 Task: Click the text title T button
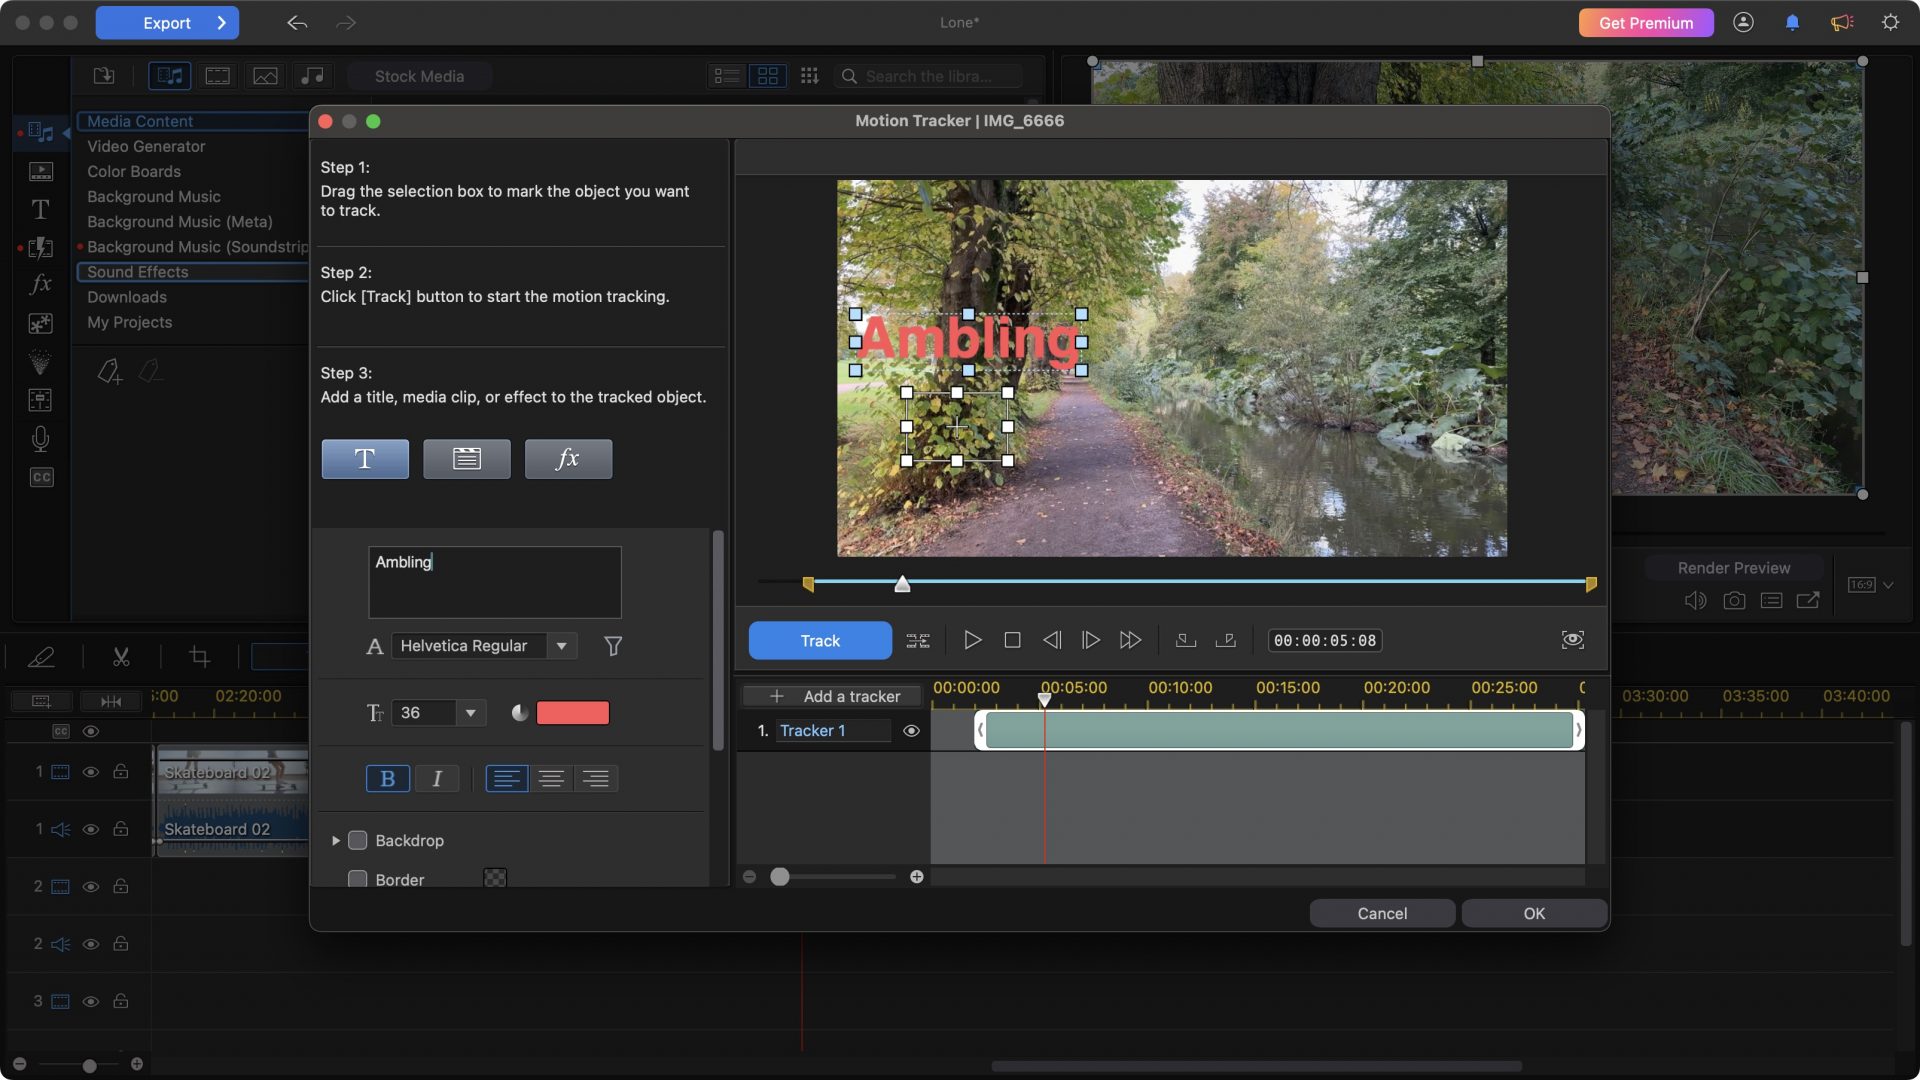pyautogui.click(x=365, y=459)
